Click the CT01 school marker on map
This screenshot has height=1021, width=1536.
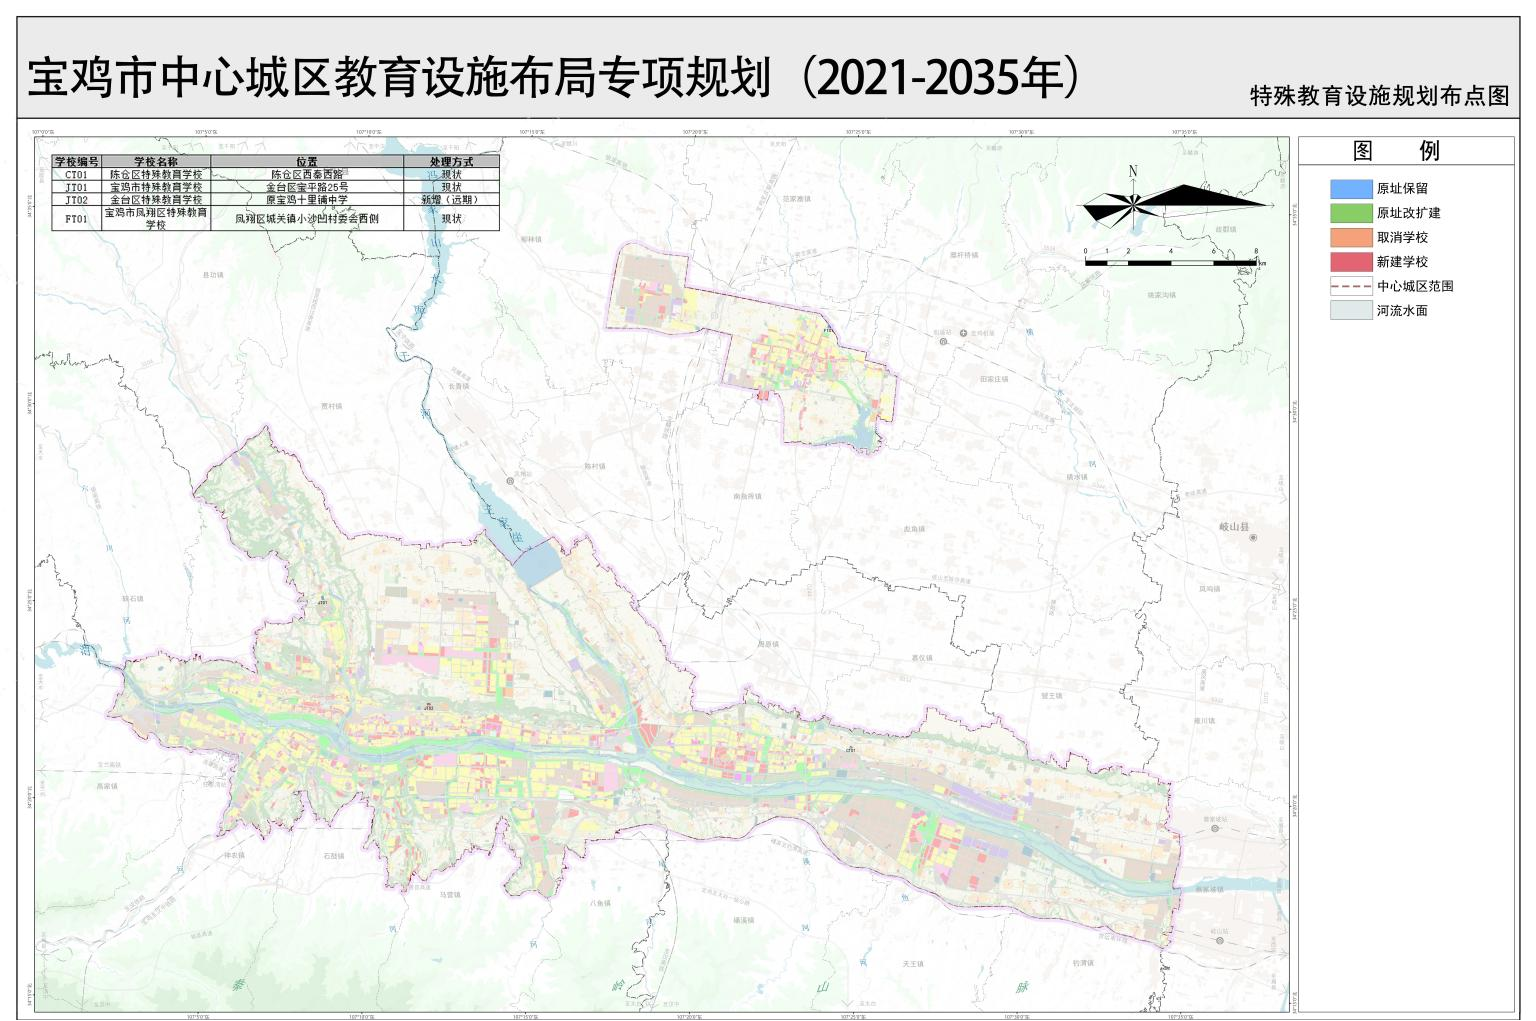point(851,748)
